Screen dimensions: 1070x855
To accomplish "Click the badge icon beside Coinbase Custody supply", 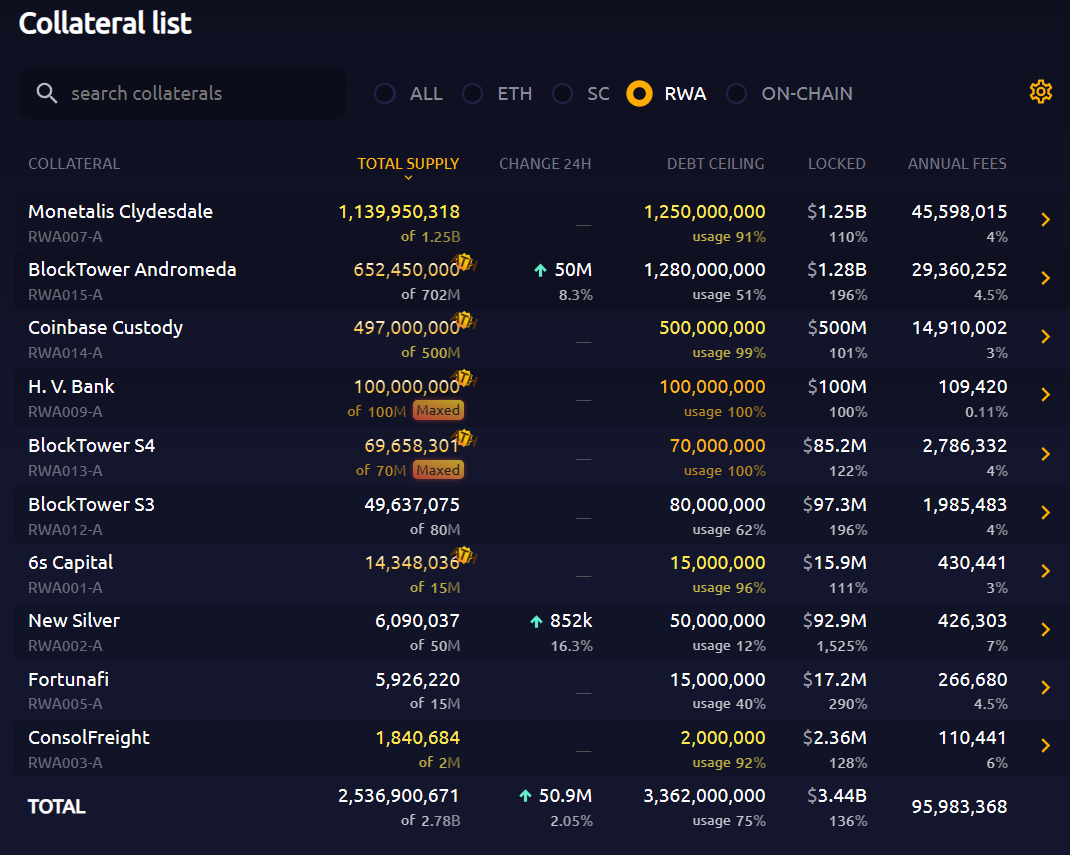I will click(x=464, y=322).
